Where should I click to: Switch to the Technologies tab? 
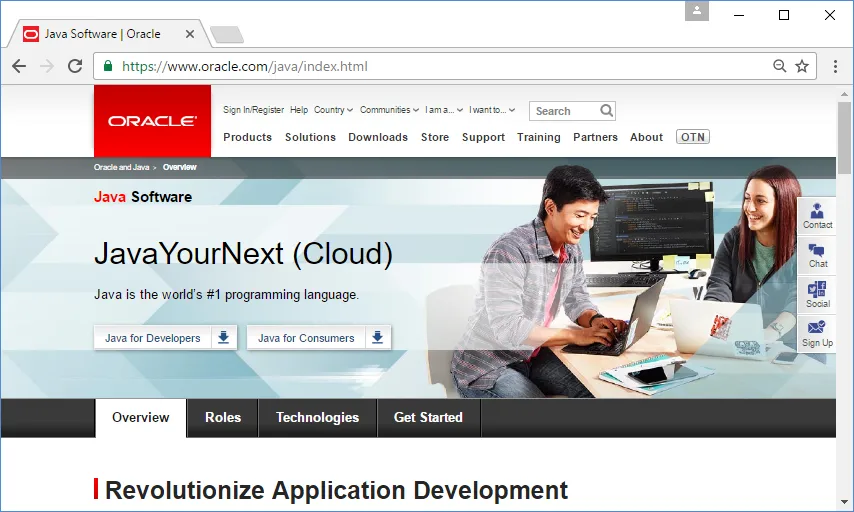click(317, 418)
